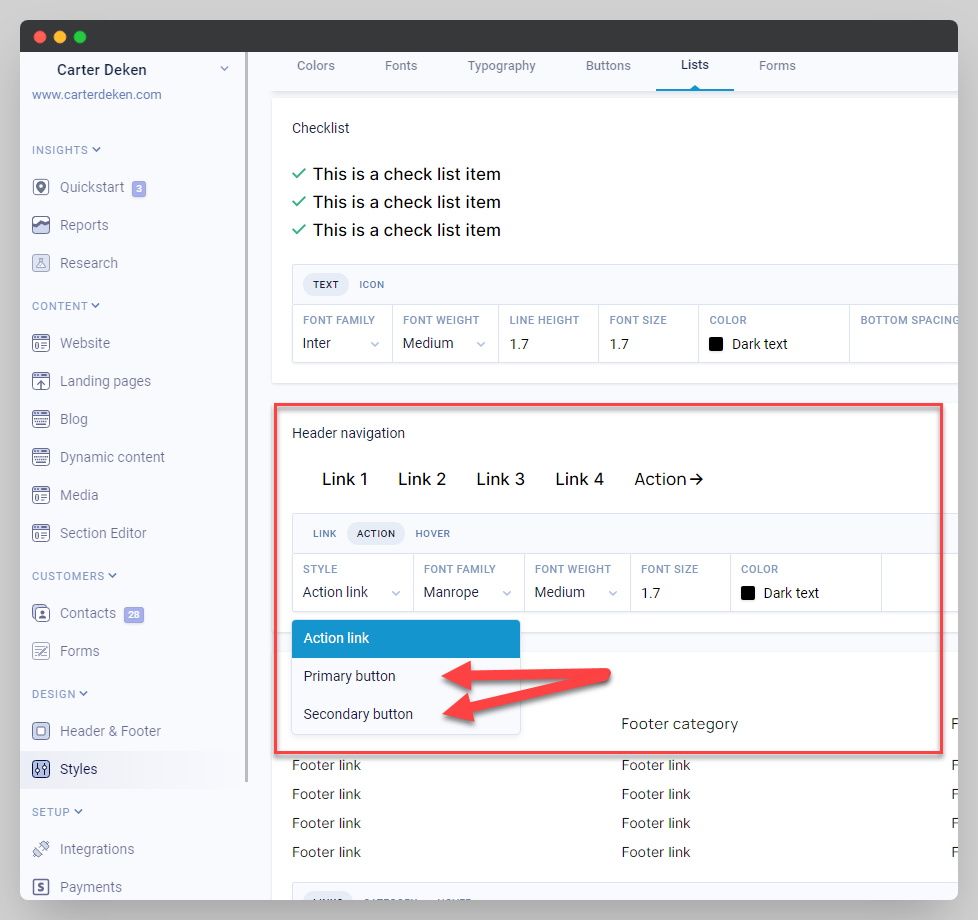
Task: Click the Action arrow navigation link
Action: click(x=668, y=479)
